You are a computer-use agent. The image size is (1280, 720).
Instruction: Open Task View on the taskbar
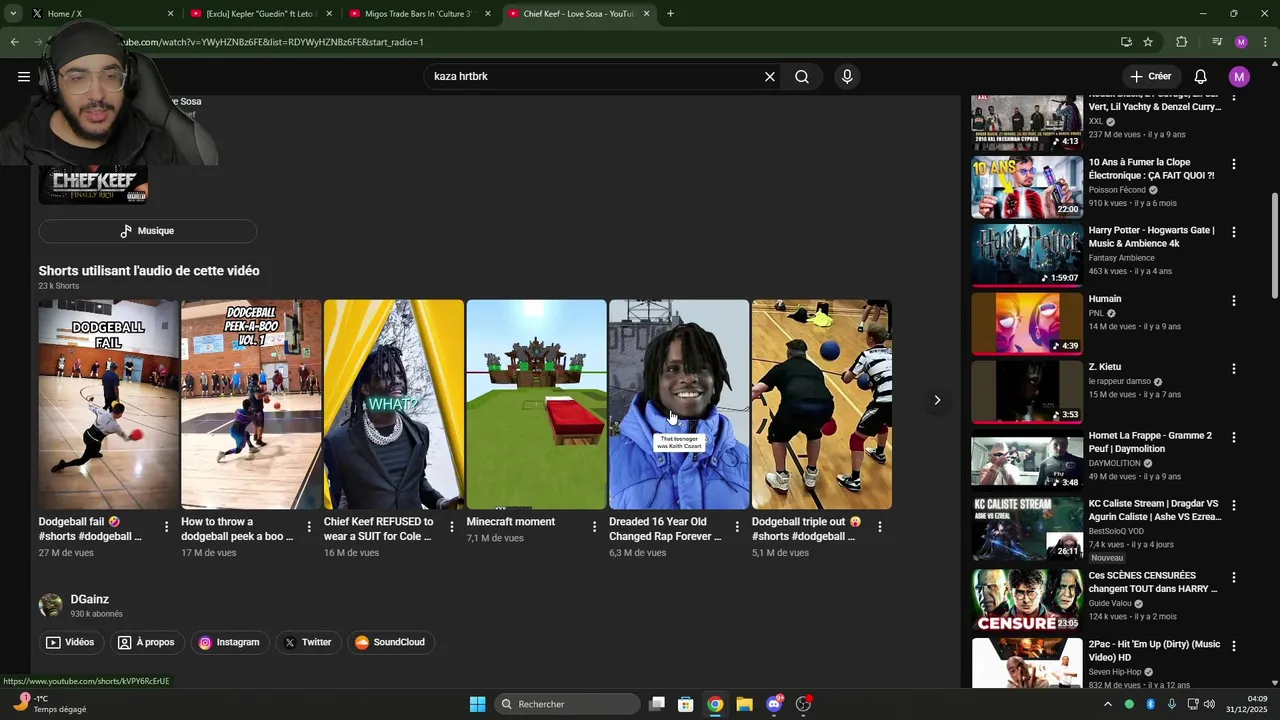click(x=657, y=704)
